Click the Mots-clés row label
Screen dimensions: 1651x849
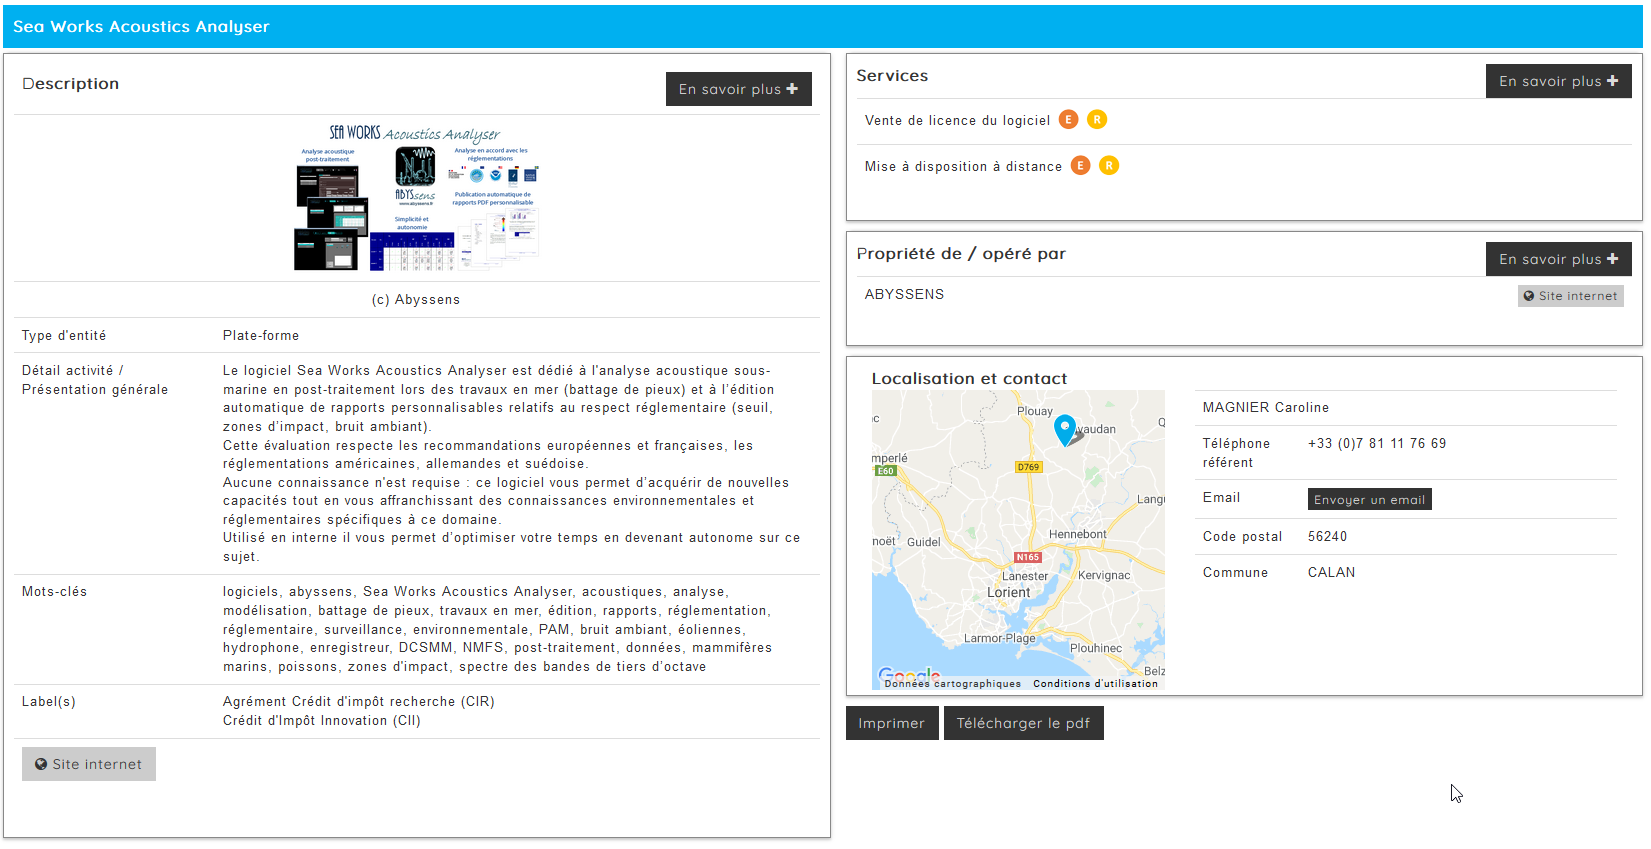(x=54, y=591)
